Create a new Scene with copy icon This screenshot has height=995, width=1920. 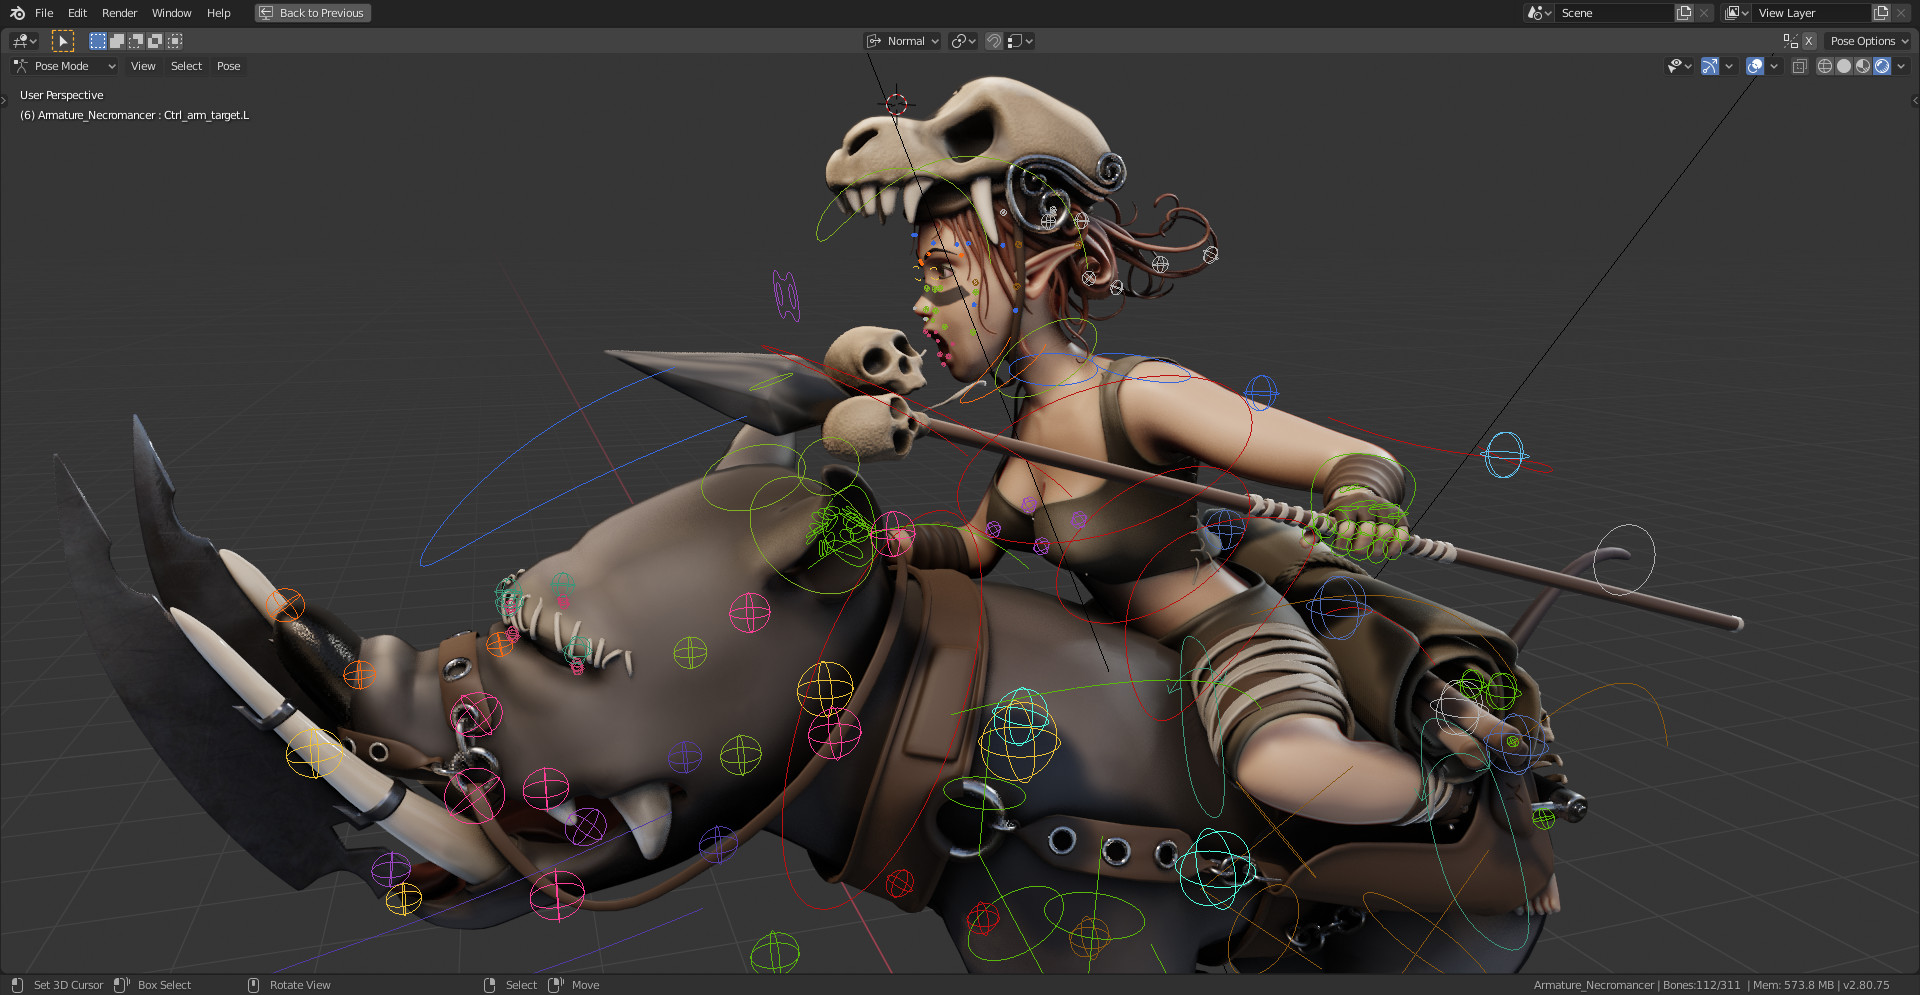pyautogui.click(x=1684, y=13)
